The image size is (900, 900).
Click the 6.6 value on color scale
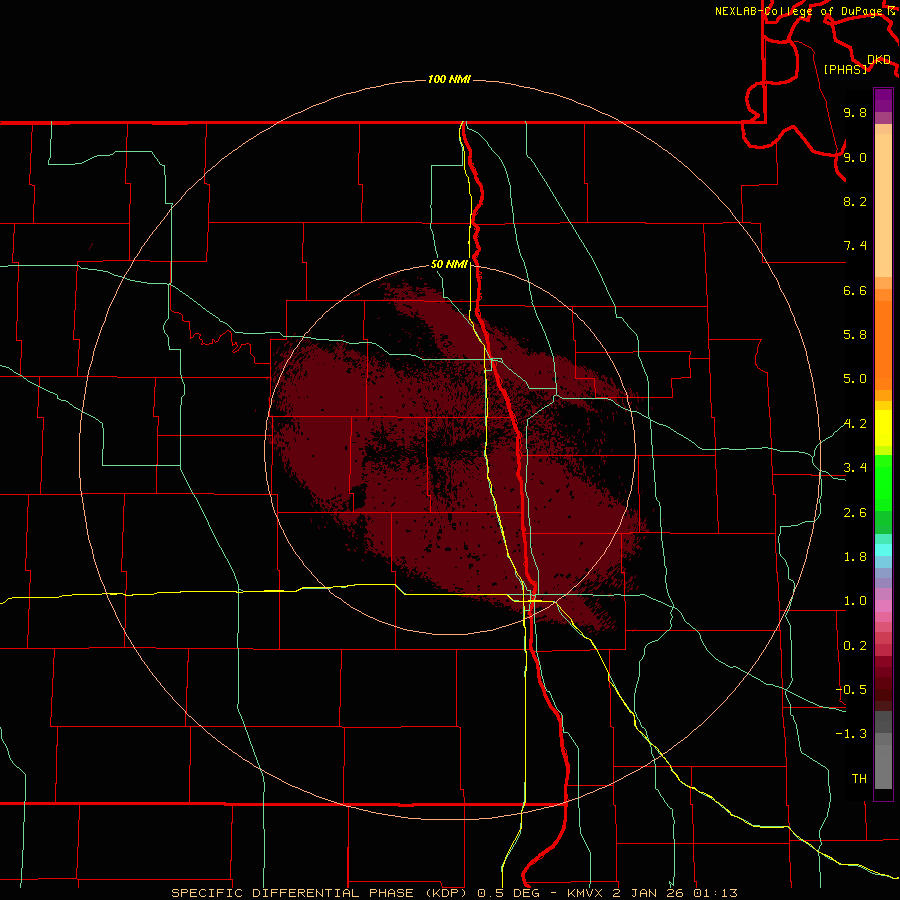[x=855, y=290]
